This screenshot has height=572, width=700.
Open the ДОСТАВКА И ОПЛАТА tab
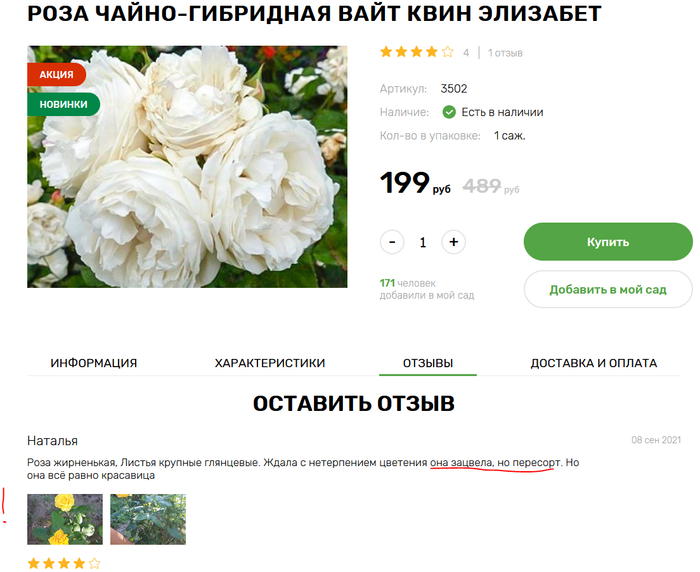pos(594,363)
